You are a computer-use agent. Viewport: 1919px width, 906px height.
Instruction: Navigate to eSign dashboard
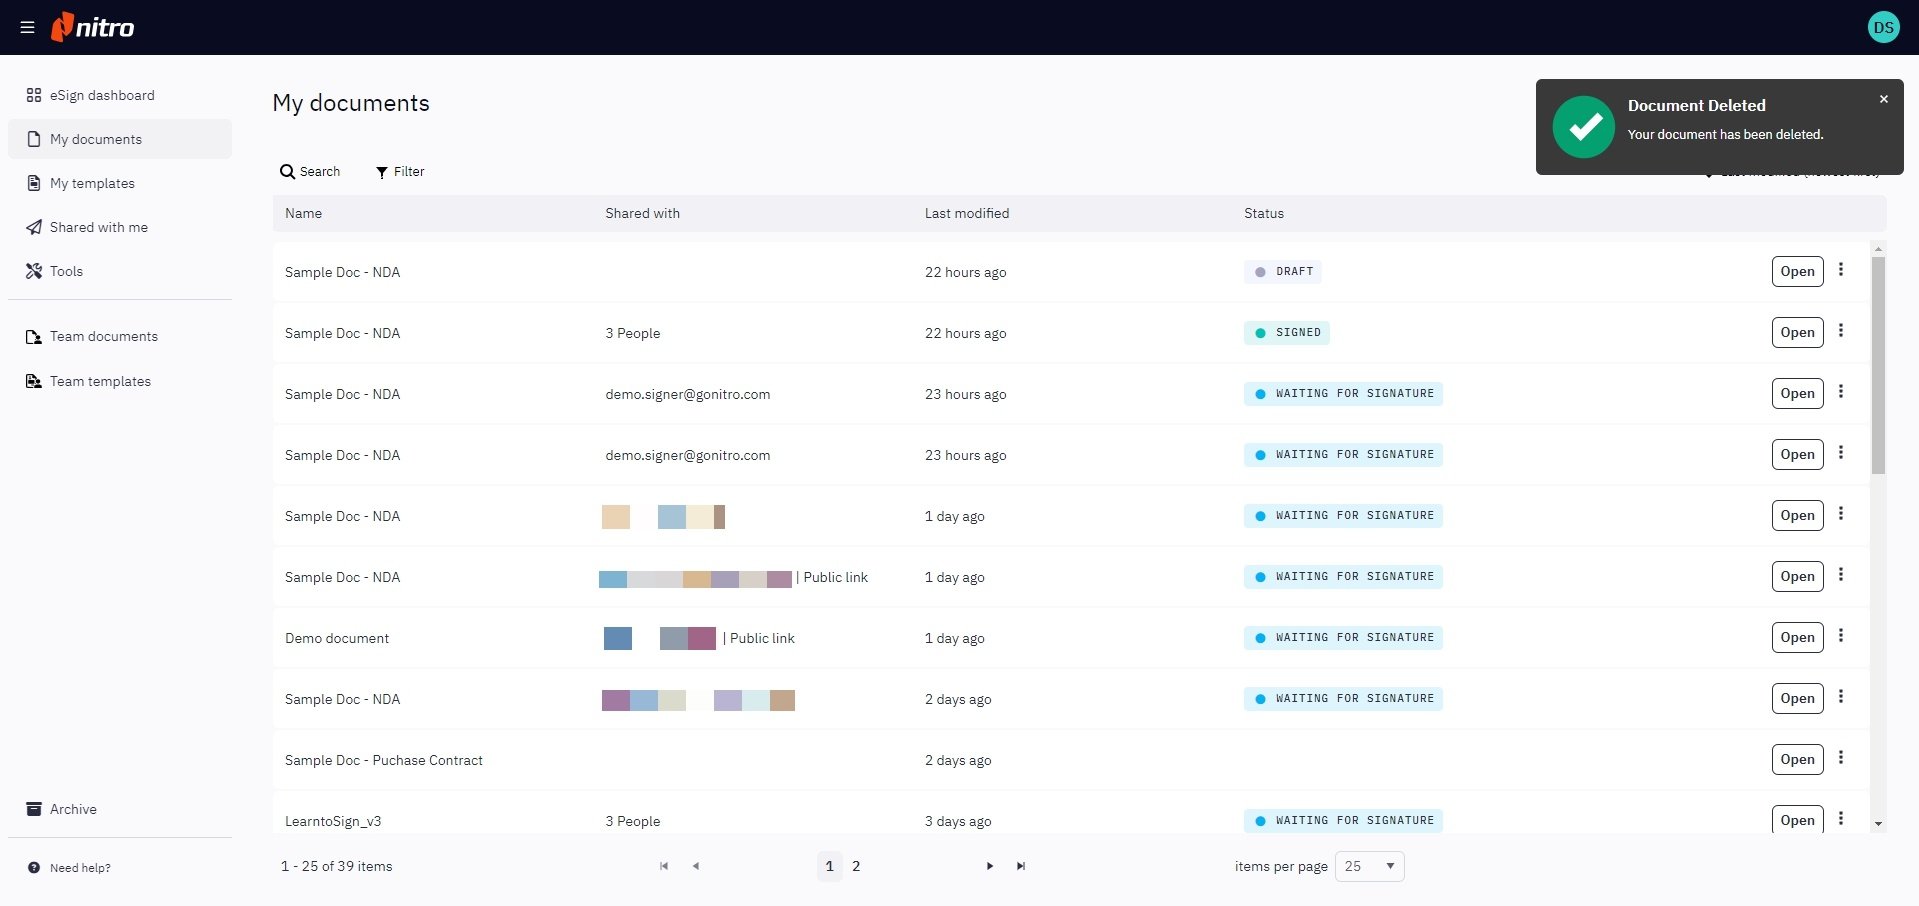pyautogui.click(x=102, y=95)
